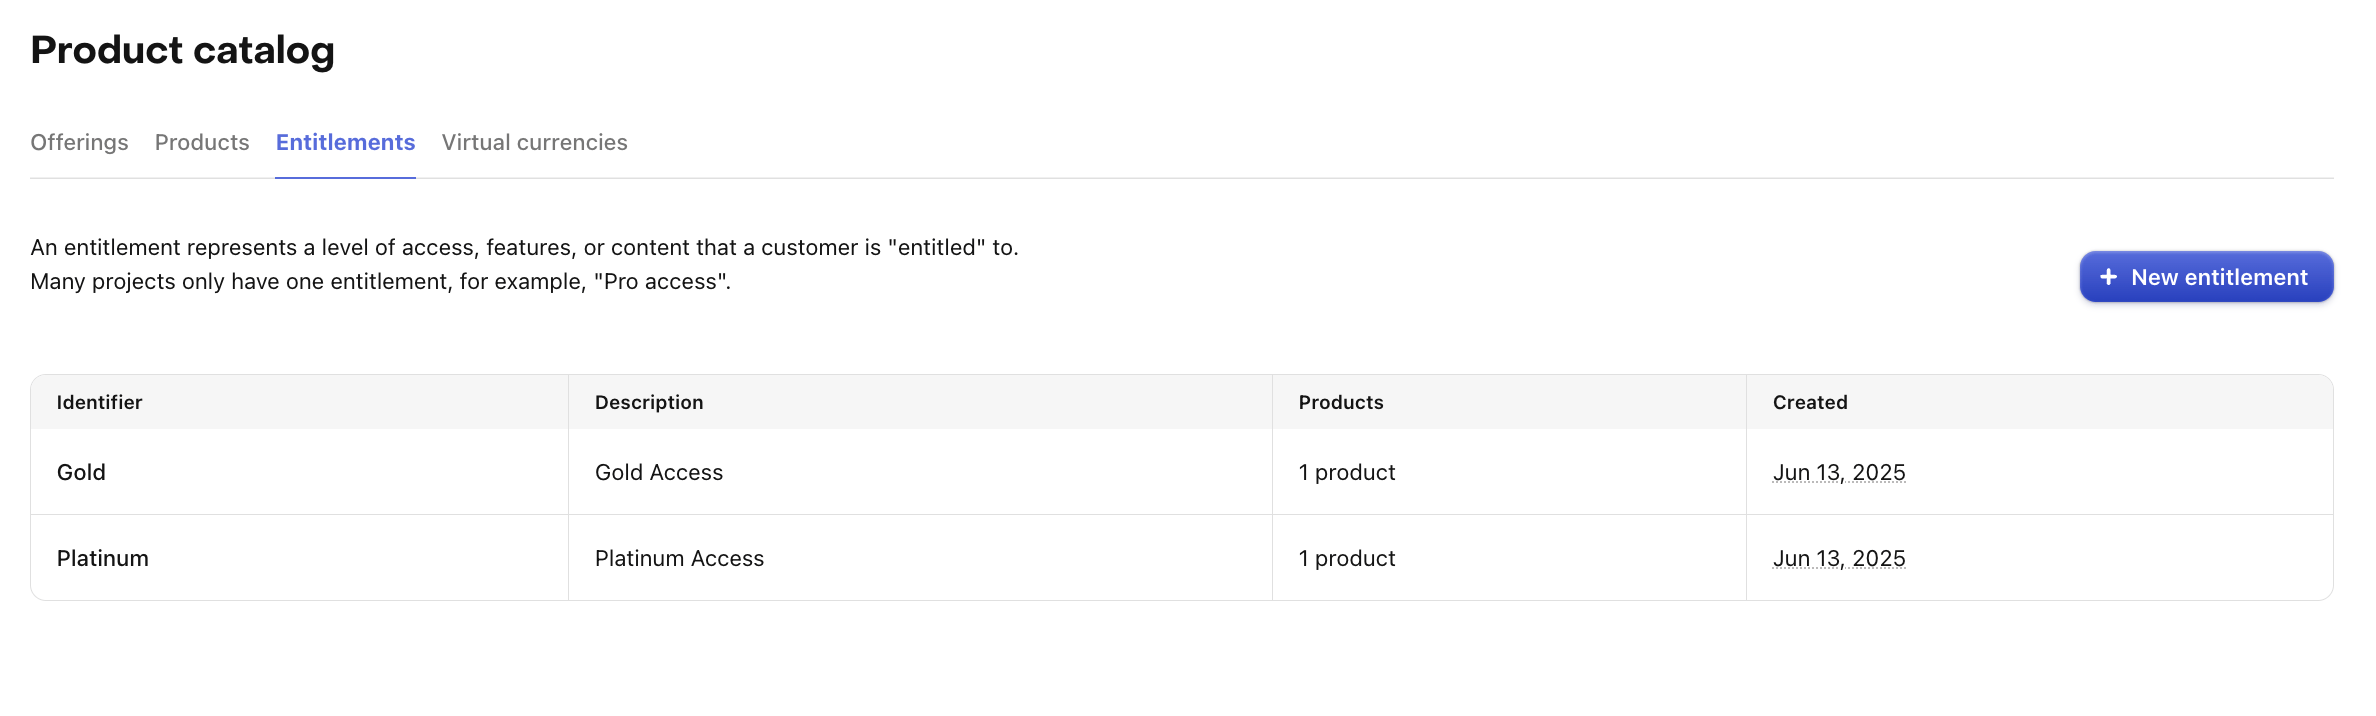Switch to the Offerings tab

(79, 143)
